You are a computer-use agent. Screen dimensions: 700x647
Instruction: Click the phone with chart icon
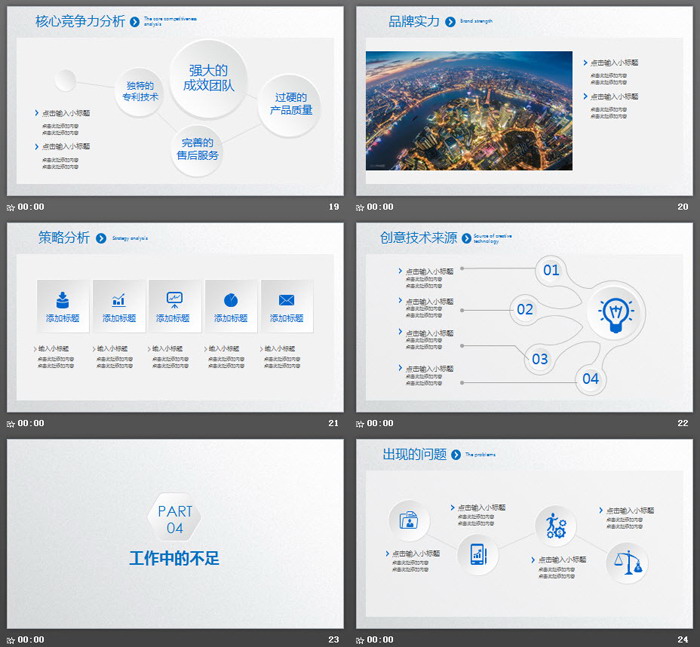pyautogui.click(x=478, y=553)
